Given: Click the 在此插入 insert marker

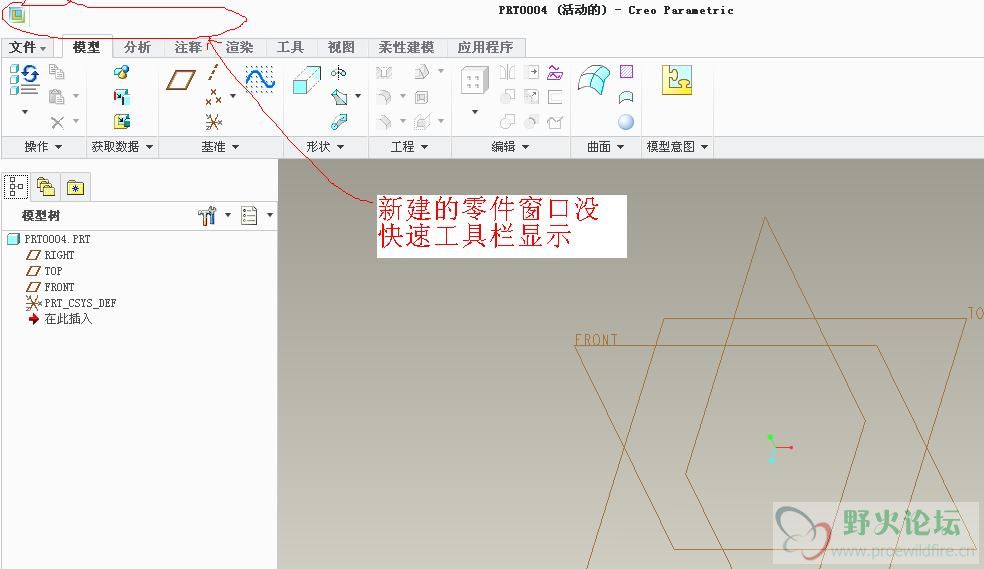Looking at the screenshot, I should coord(60,319).
